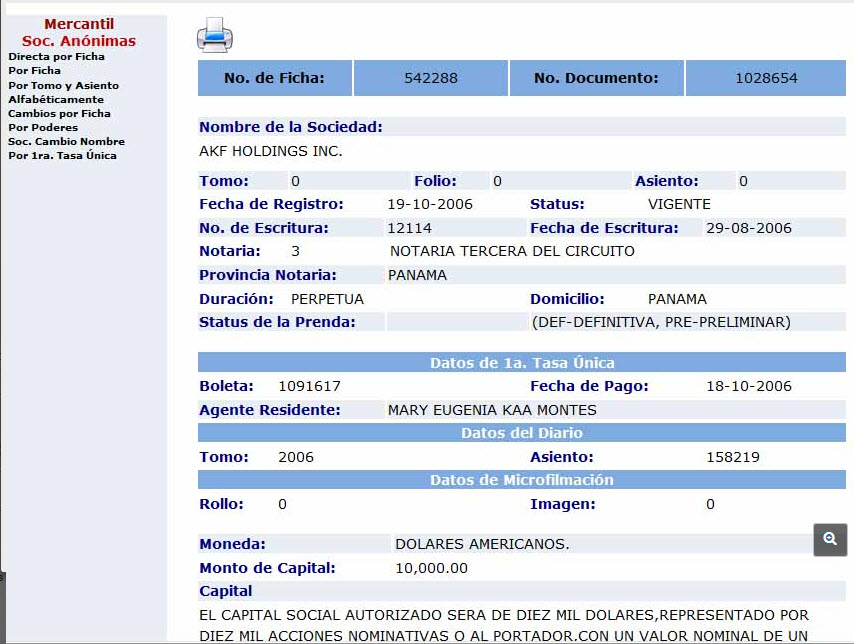
Task: Select the Por 1ra. Tasa Única link
Action: tap(62, 155)
